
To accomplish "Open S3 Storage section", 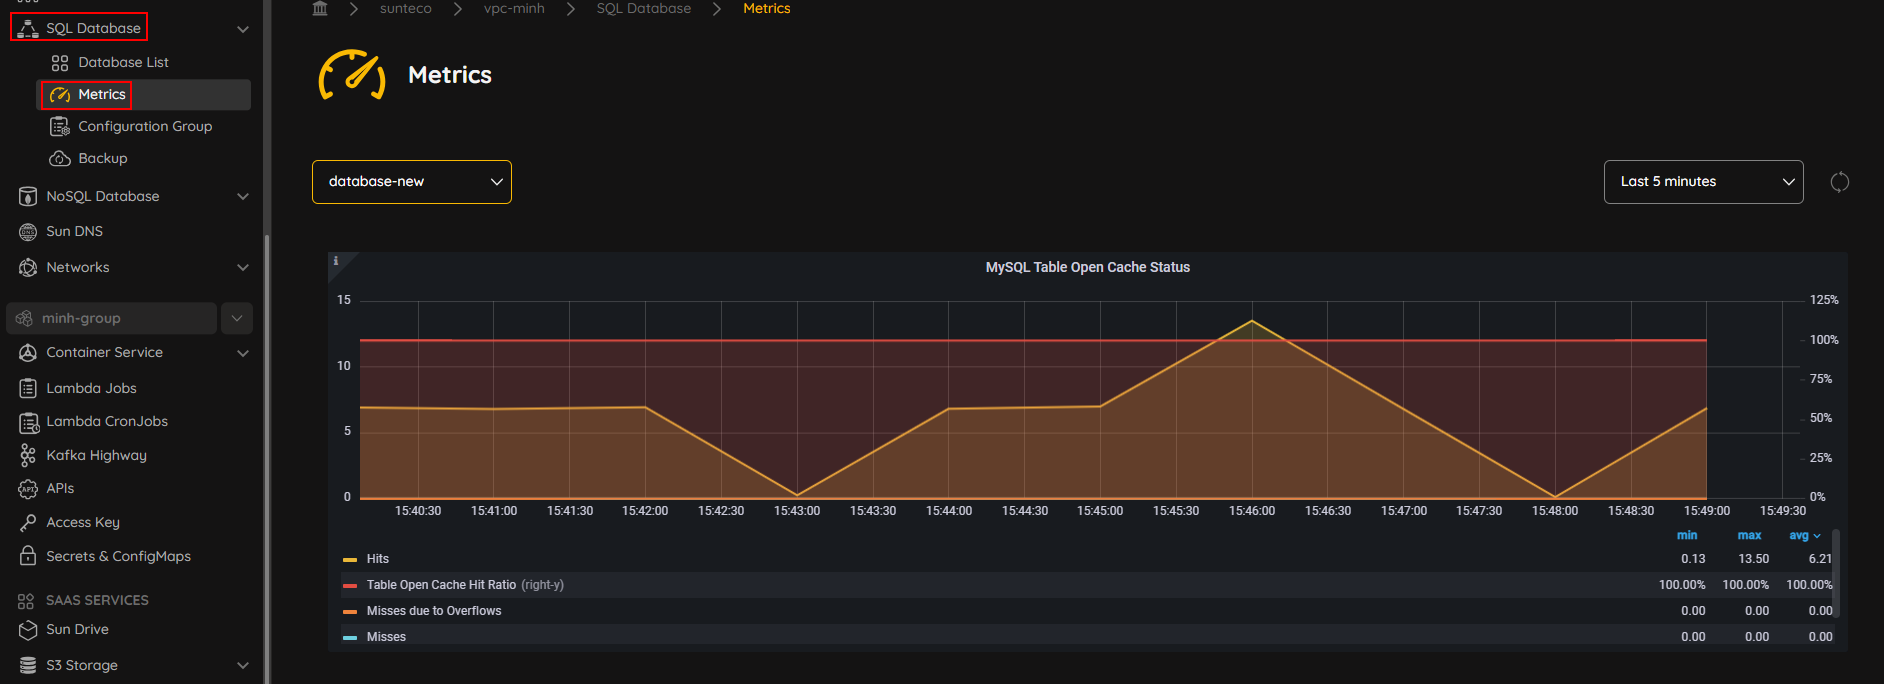I will point(82,665).
